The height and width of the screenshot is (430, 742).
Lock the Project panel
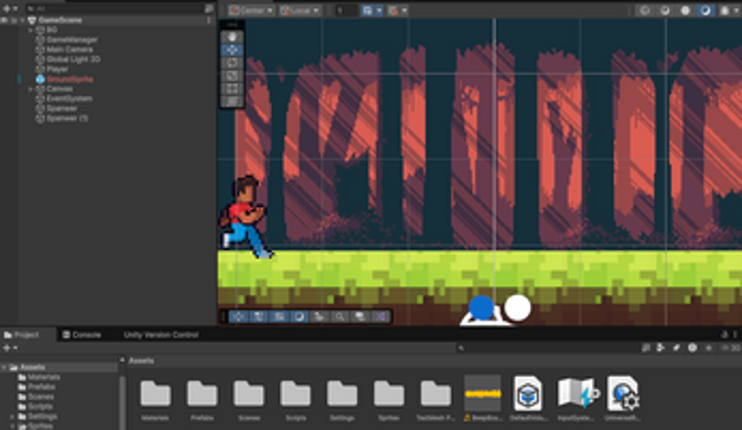(x=724, y=335)
